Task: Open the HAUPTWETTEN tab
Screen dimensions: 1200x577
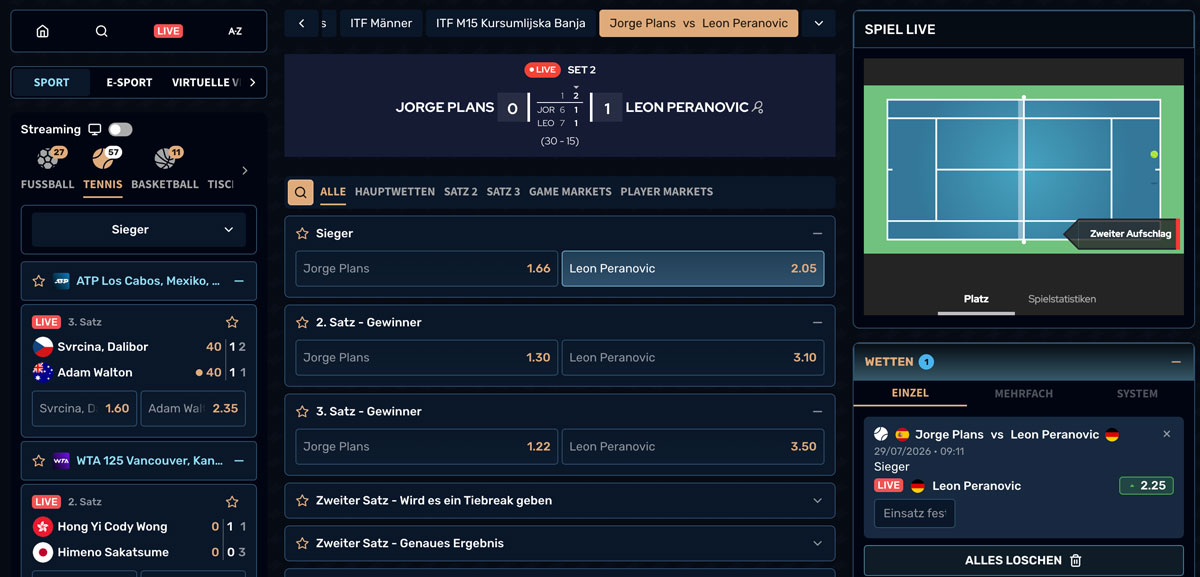Action: coord(395,192)
